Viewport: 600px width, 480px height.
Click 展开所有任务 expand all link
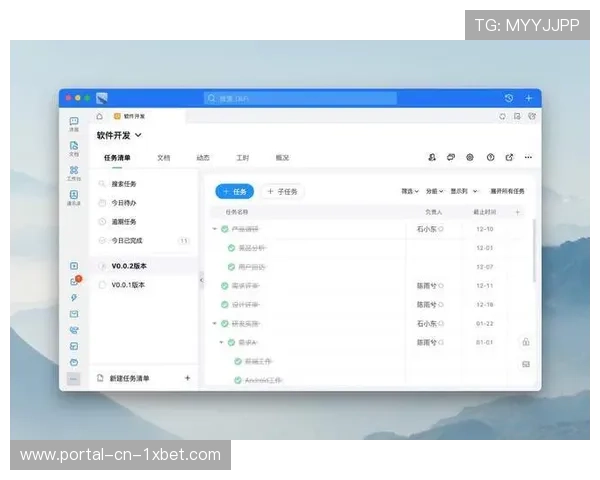click(507, 191)
